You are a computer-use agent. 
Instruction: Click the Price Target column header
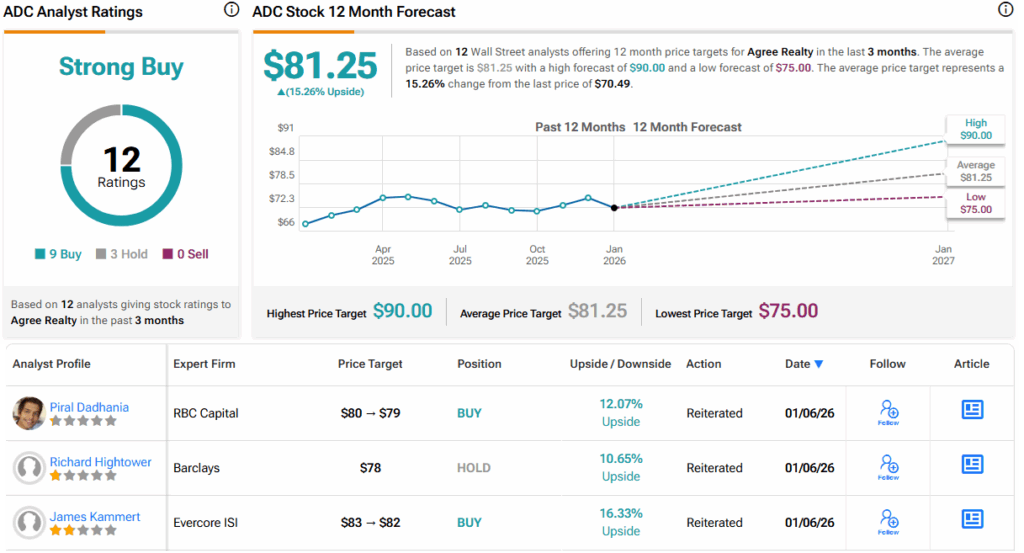click(x=370, y=364)
